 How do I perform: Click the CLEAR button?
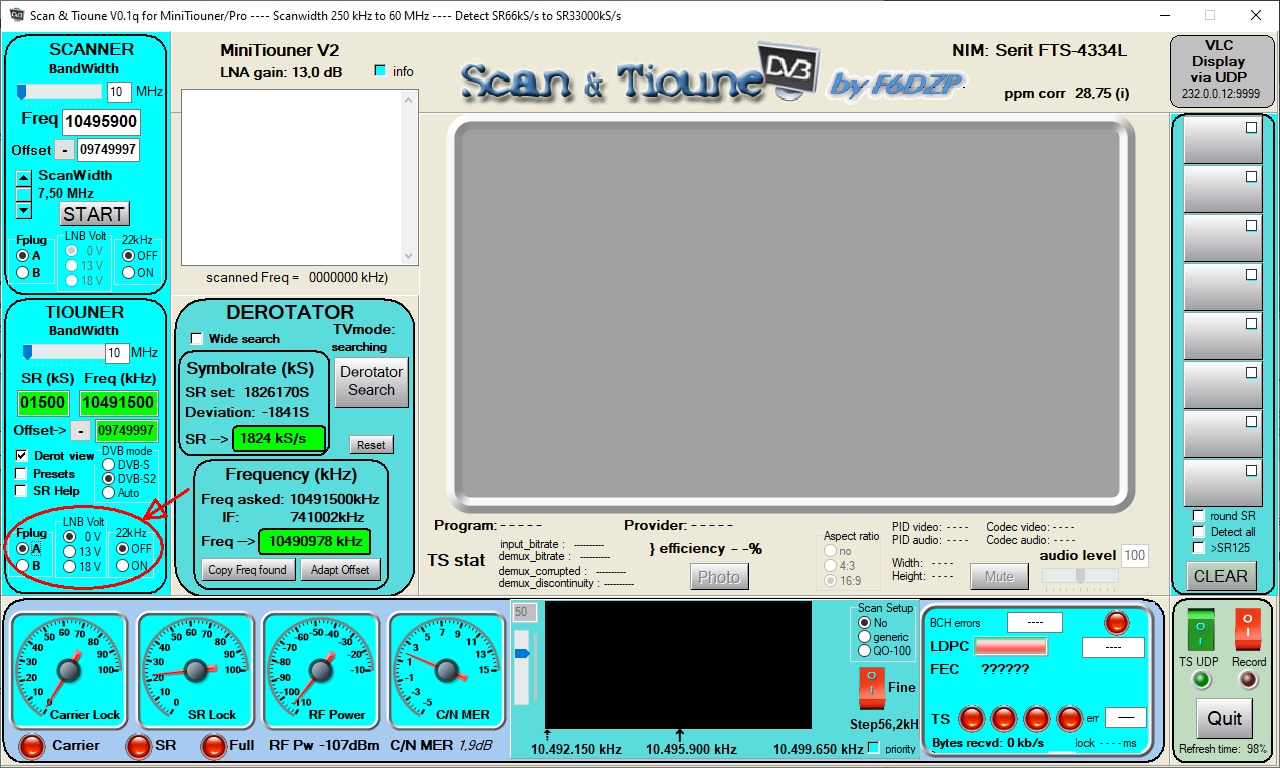(x=1221, y=576)
